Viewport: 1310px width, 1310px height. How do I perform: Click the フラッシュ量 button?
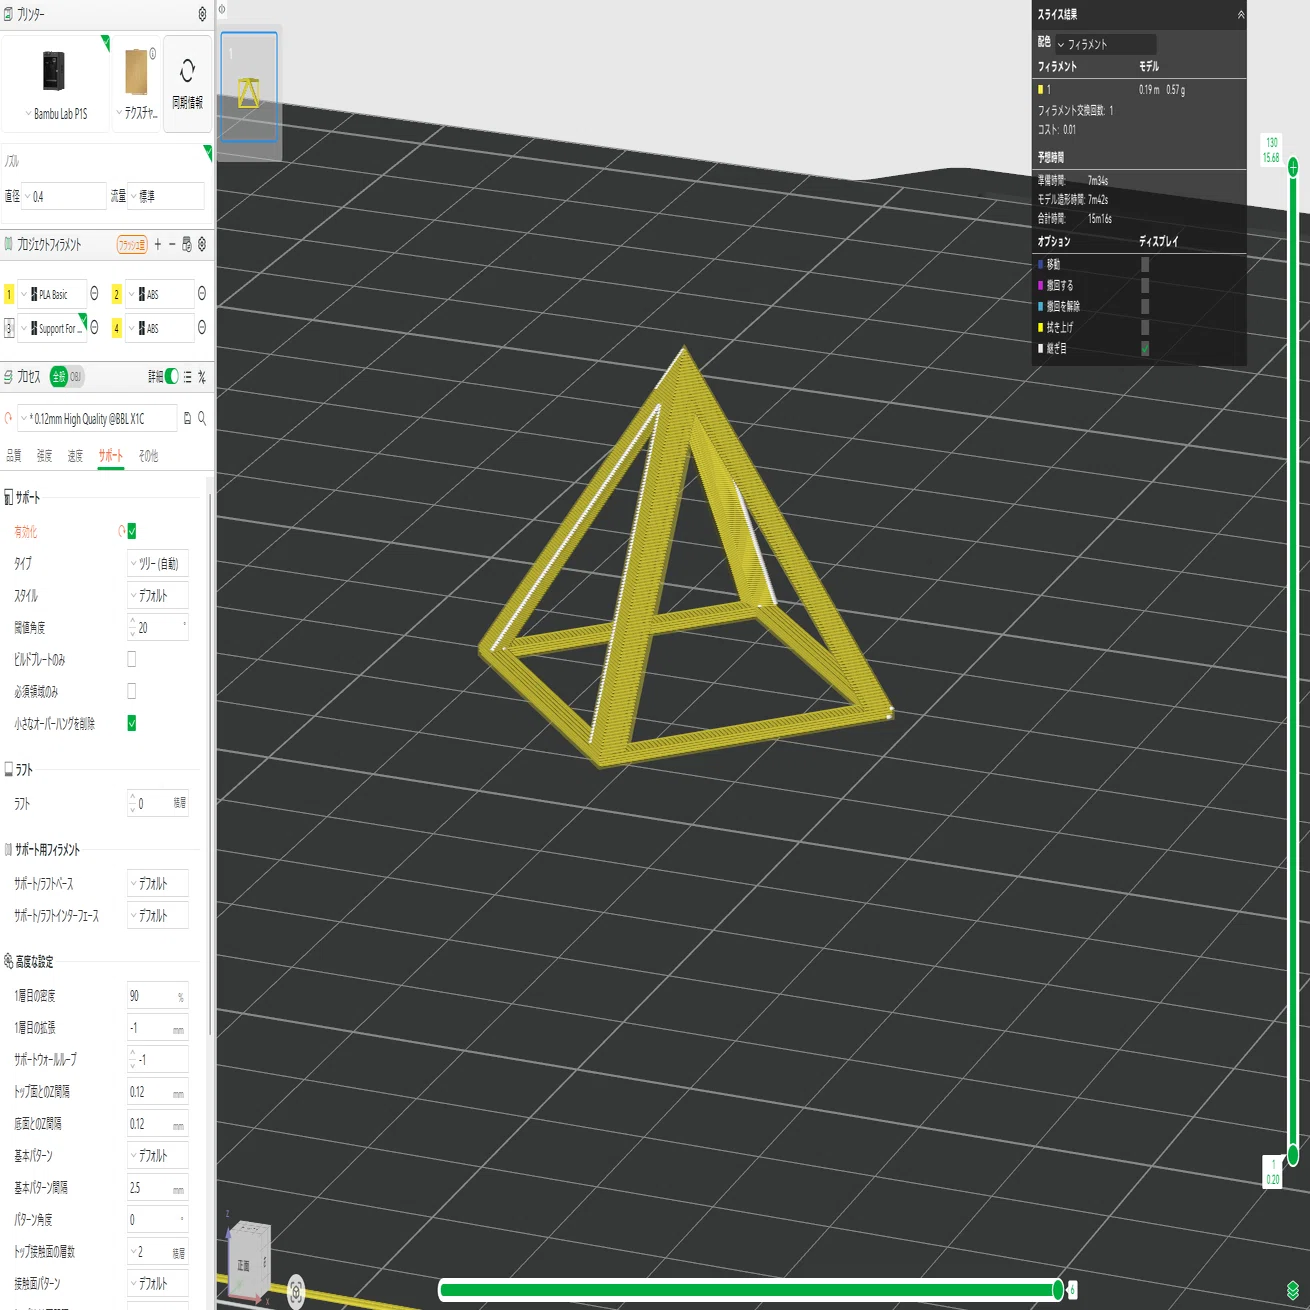click(x=132, y=244)
